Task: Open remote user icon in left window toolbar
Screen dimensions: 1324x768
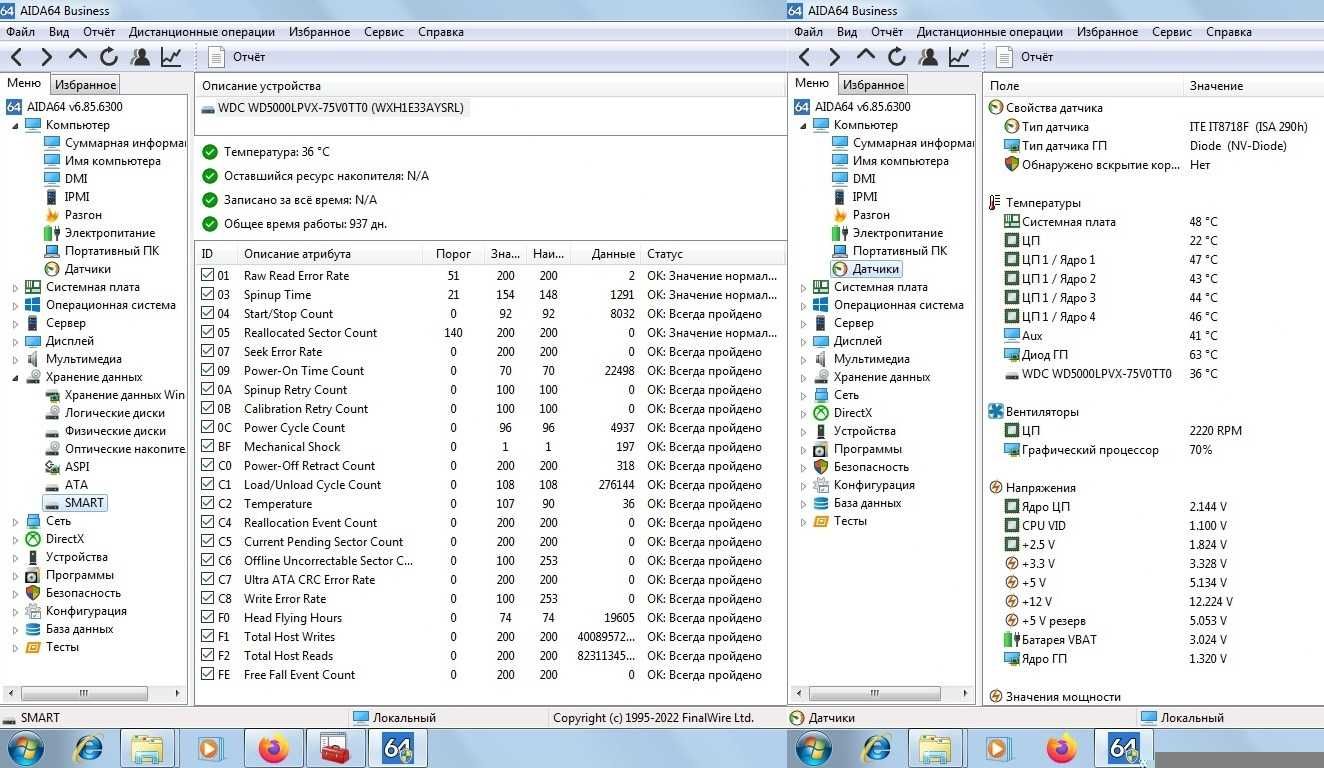Action: 140,57
